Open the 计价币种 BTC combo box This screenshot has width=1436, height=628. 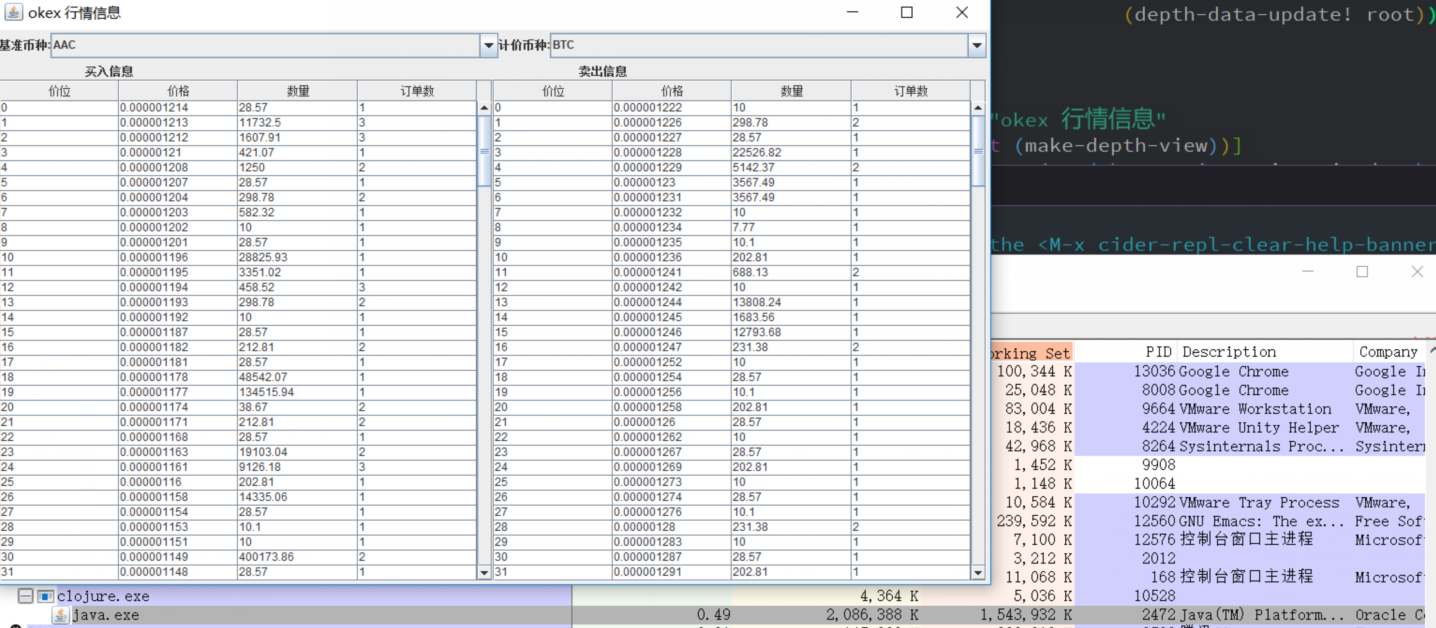(x=768, y=45)
